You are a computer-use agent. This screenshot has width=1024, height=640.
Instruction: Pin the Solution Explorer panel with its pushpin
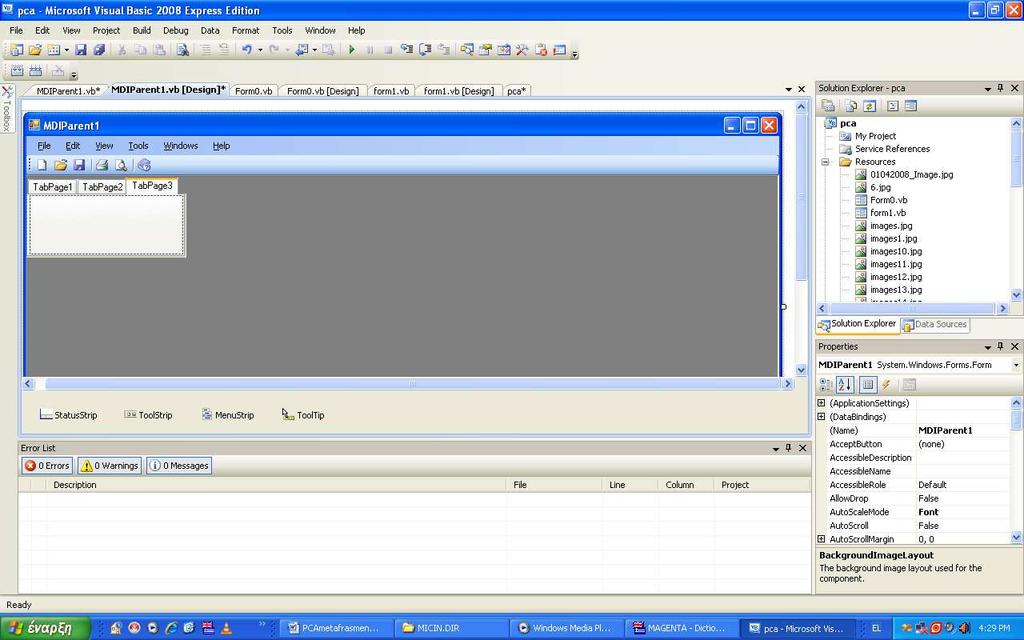[1000, 88]
